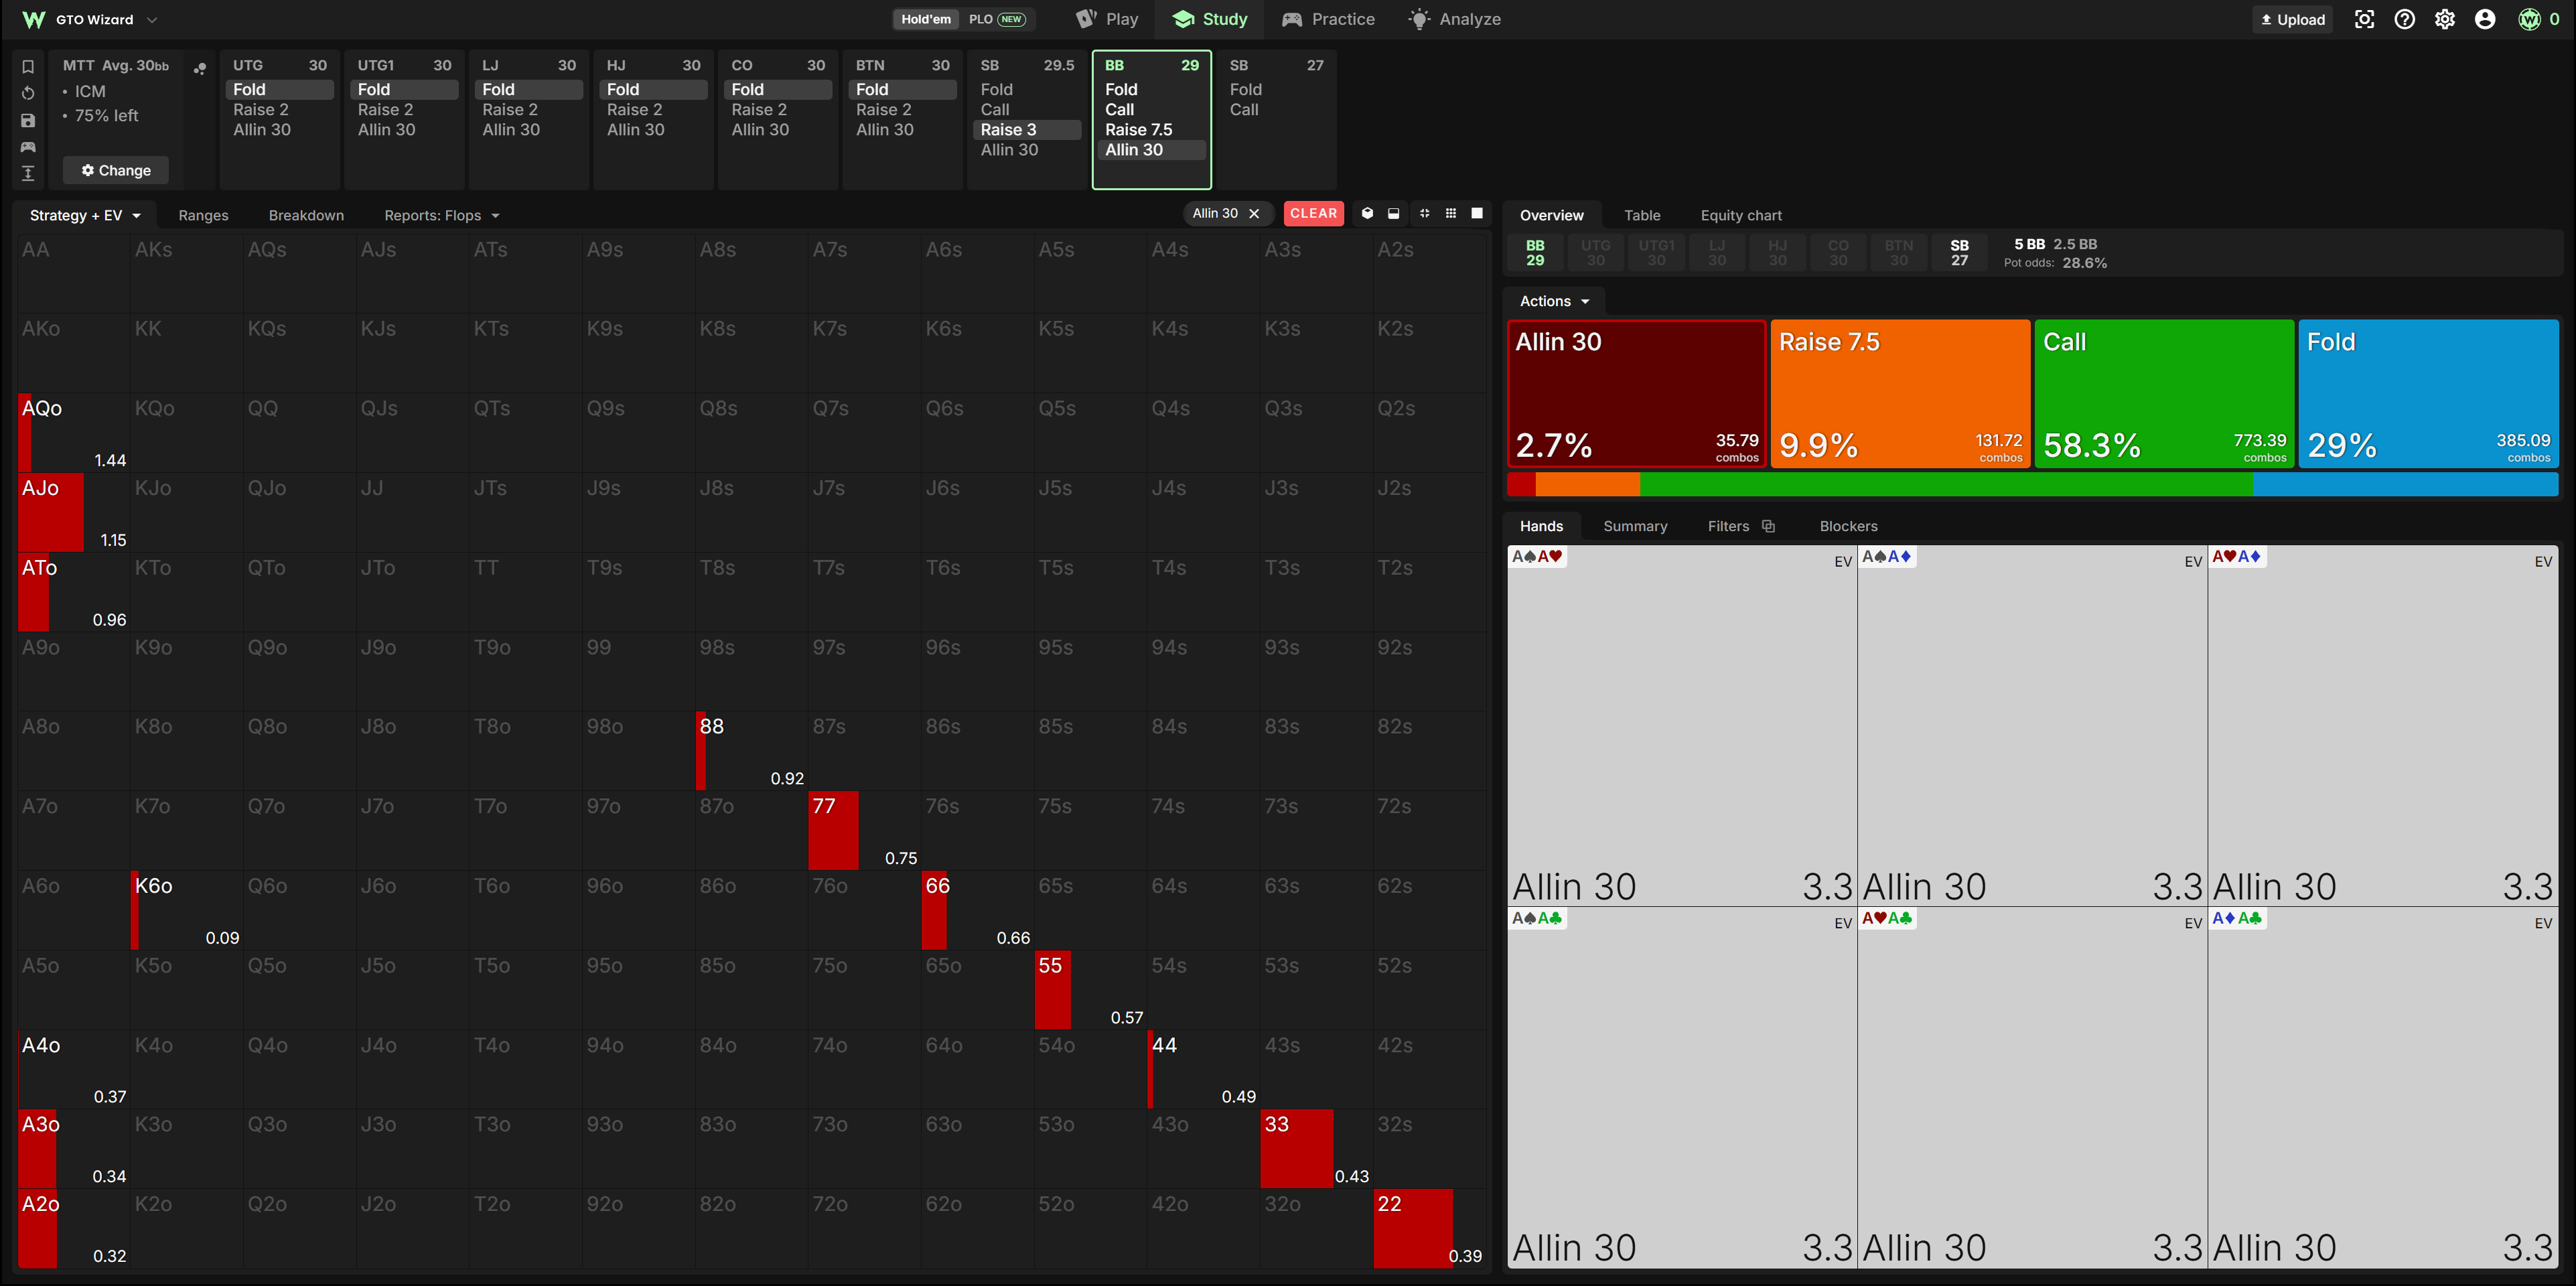Viewport: 2576px width, 1286px height.
Task: Open the Strategy + EV dropdown
Action: pos(85,215)
